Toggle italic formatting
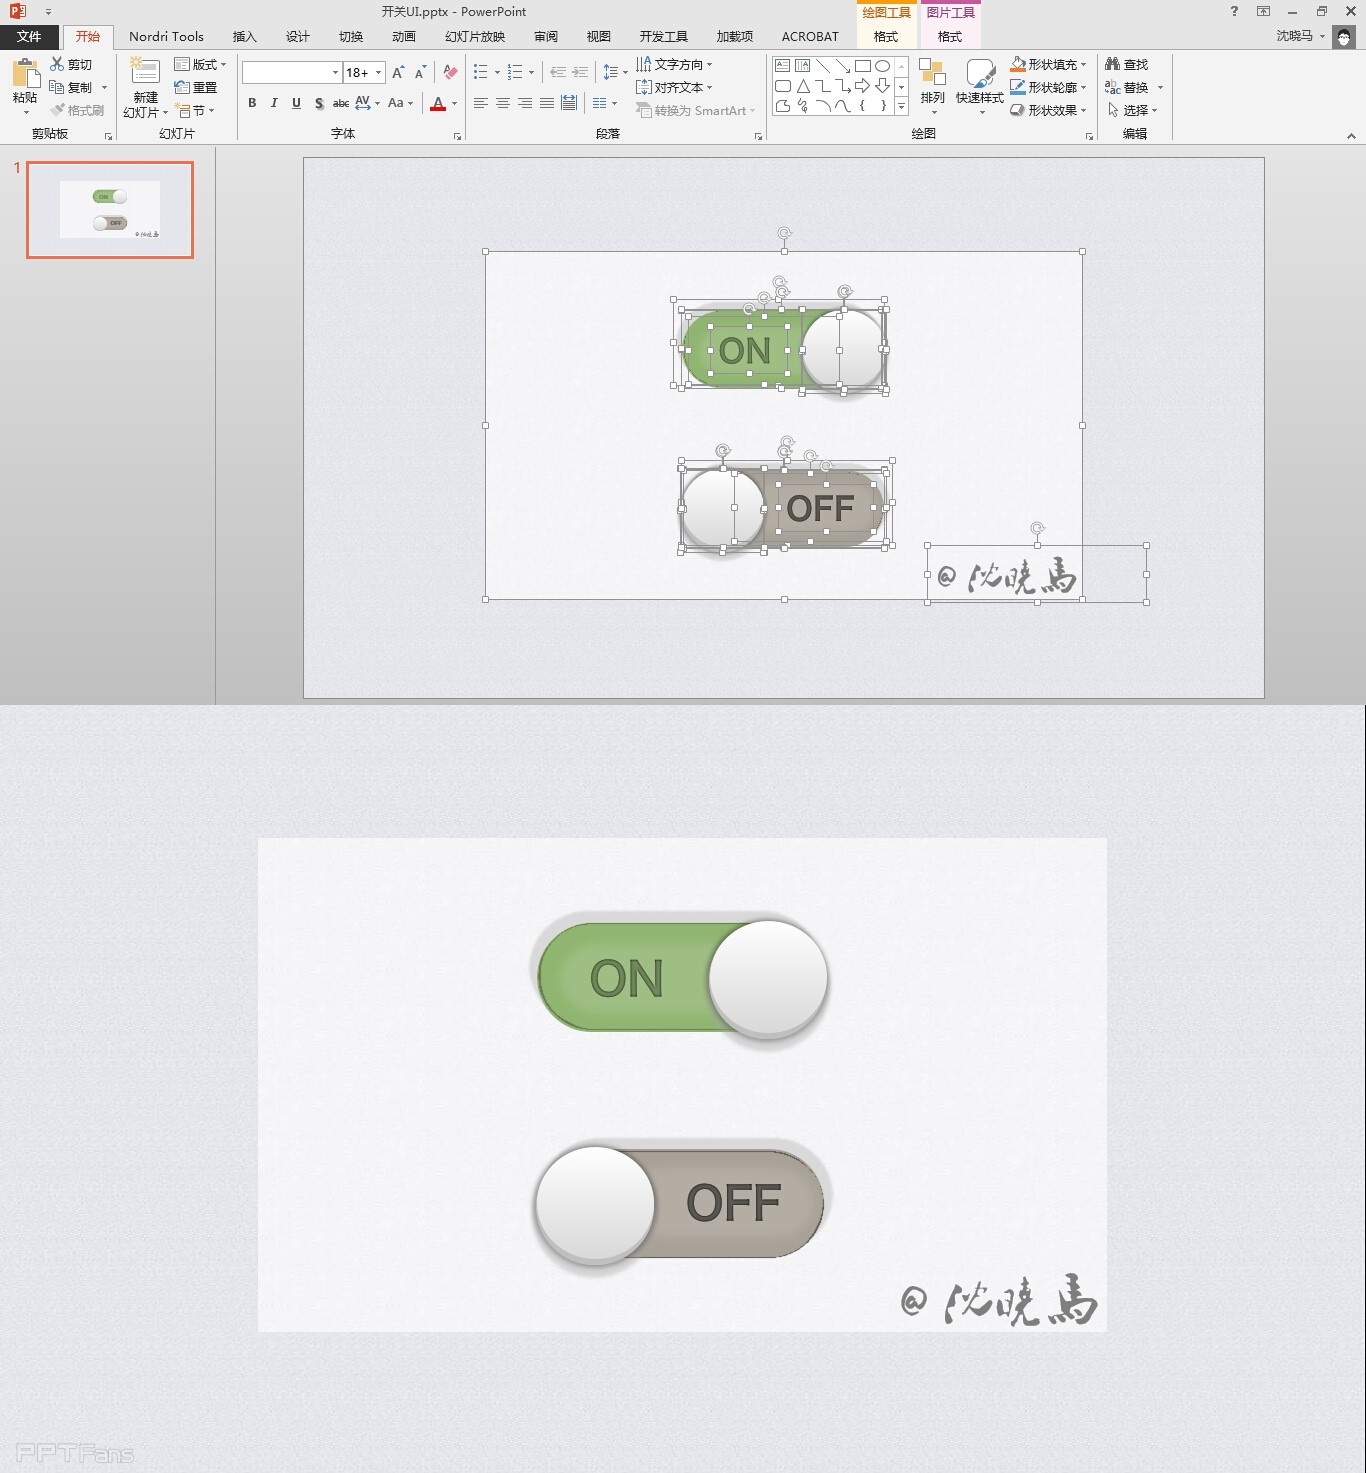Image resolution: width=1366 pixels, height=1473 pixels. [273, 103]
